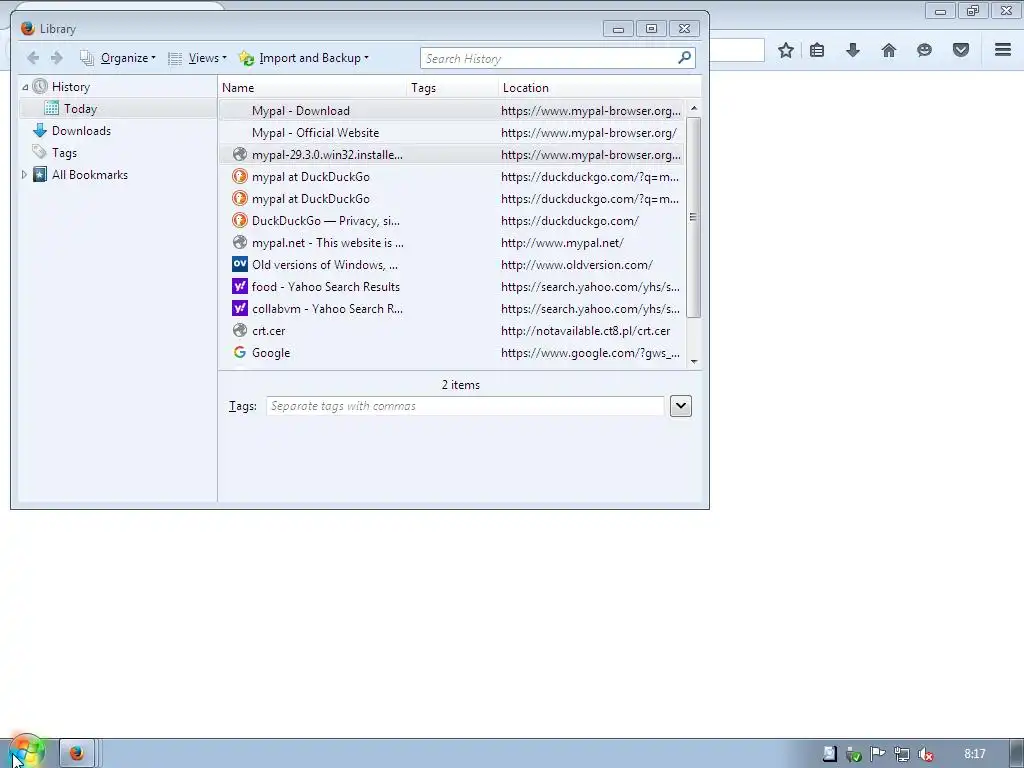Sort by the Name column header
The image size is (1024, 768).
(x=313, y=88)
